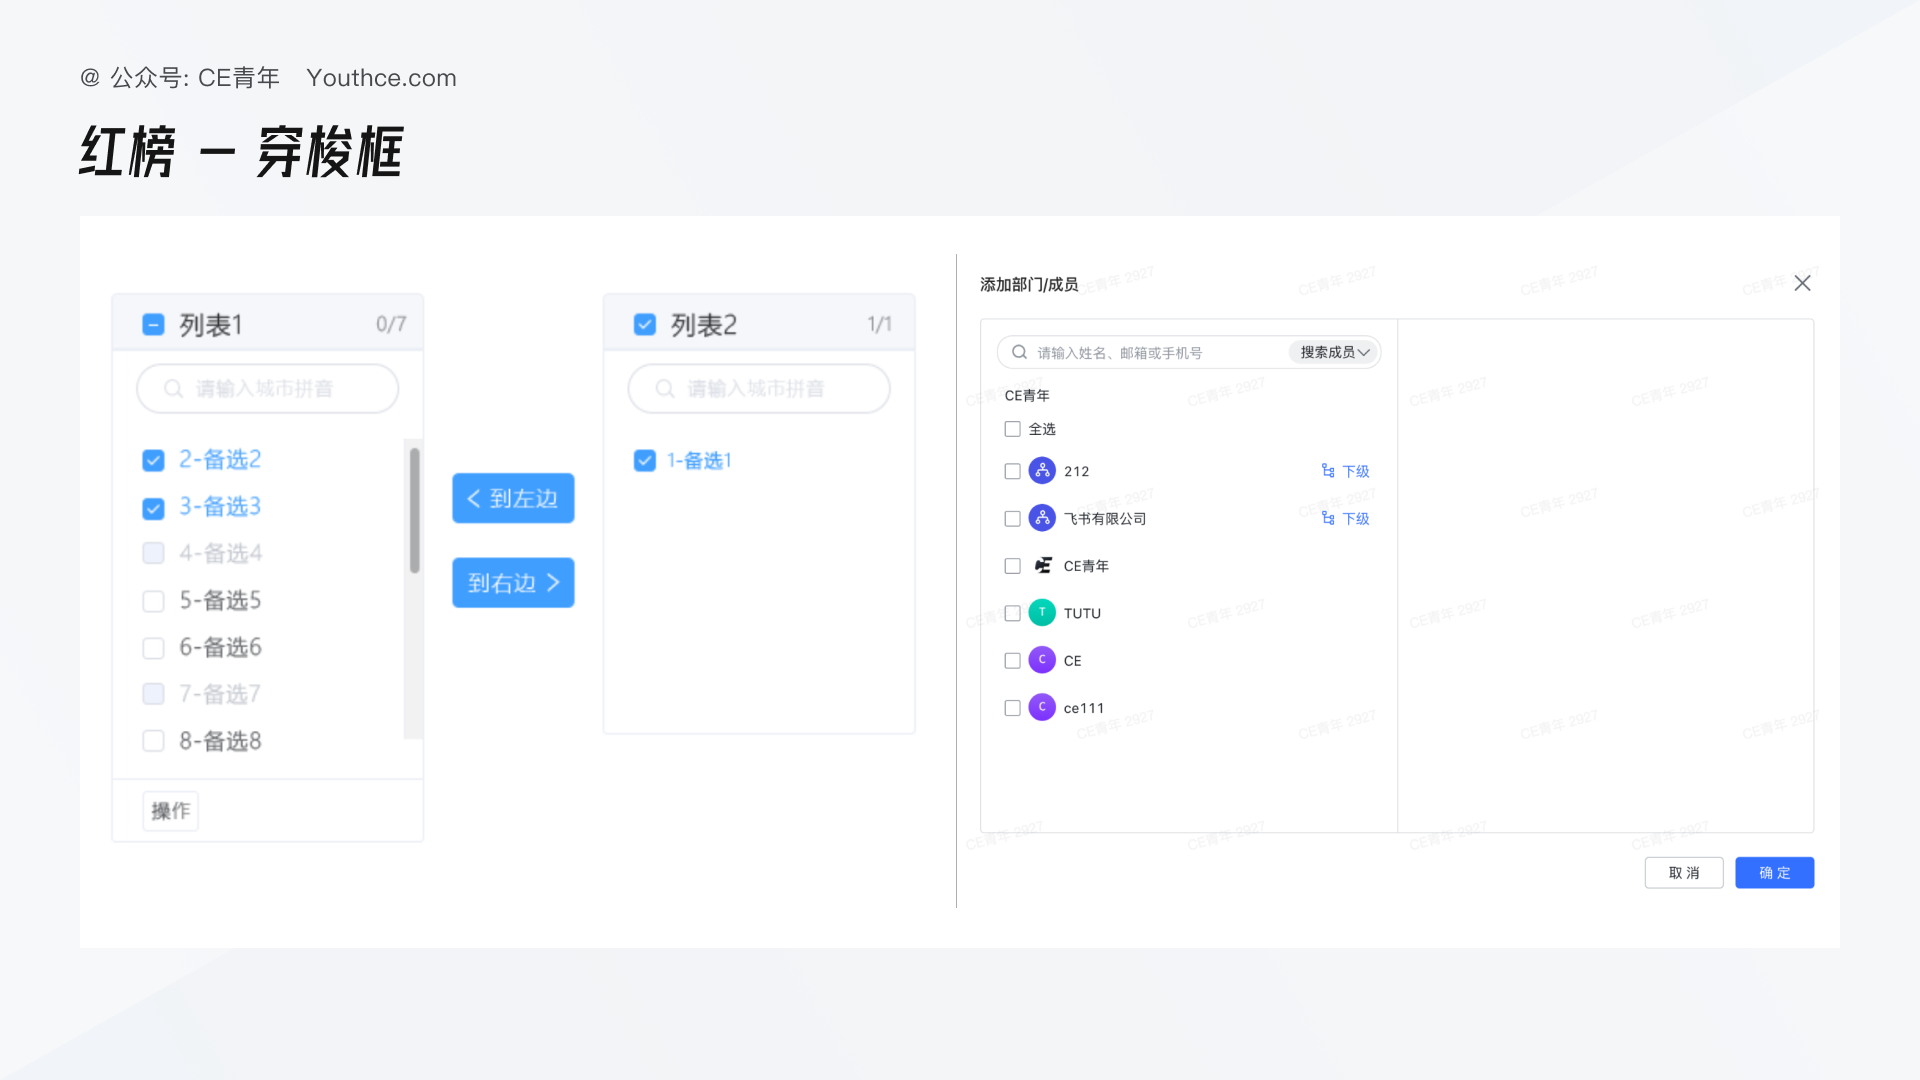The height and width of the screenshot is (1080, 1920).
Task: Click 操作 menu item in 列表1
Action: point(171,811)
